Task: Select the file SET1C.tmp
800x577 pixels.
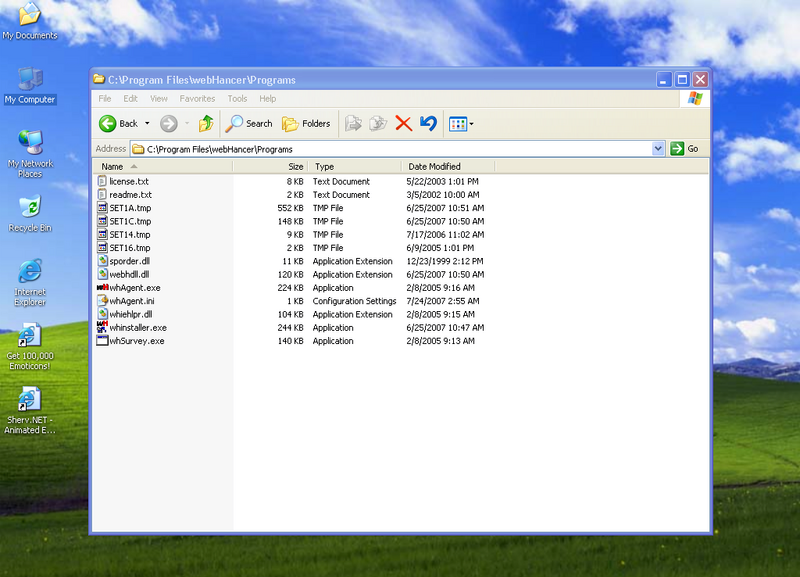Action: (130, 221)
